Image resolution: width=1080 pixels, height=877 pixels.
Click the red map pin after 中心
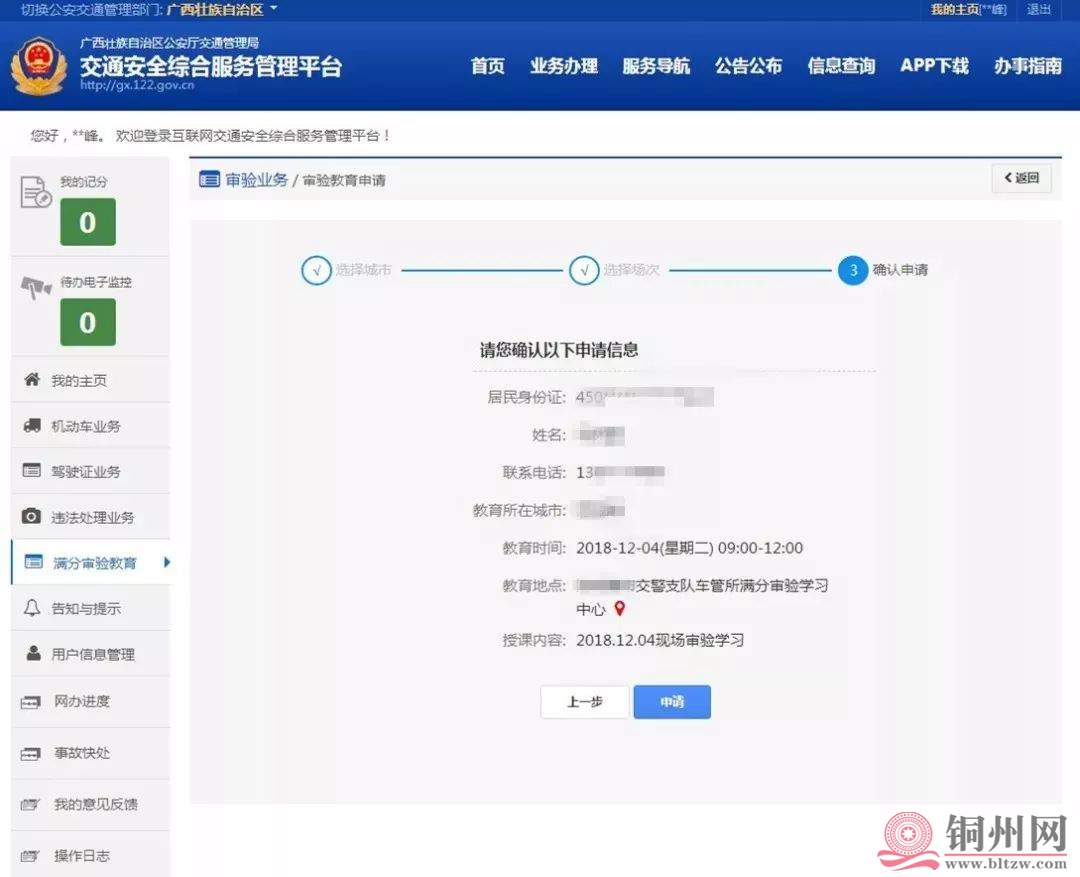tap(619, 608)
